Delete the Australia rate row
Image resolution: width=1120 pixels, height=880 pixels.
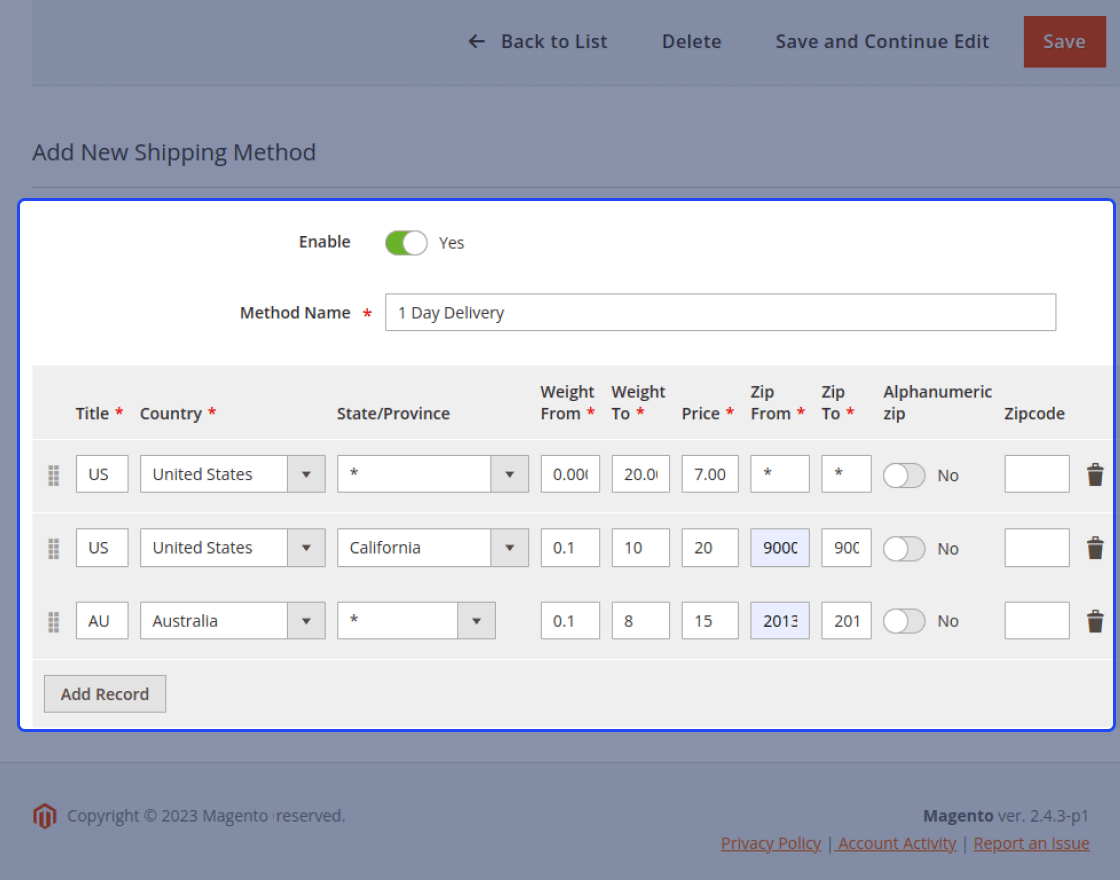[x=1094, y=621]
